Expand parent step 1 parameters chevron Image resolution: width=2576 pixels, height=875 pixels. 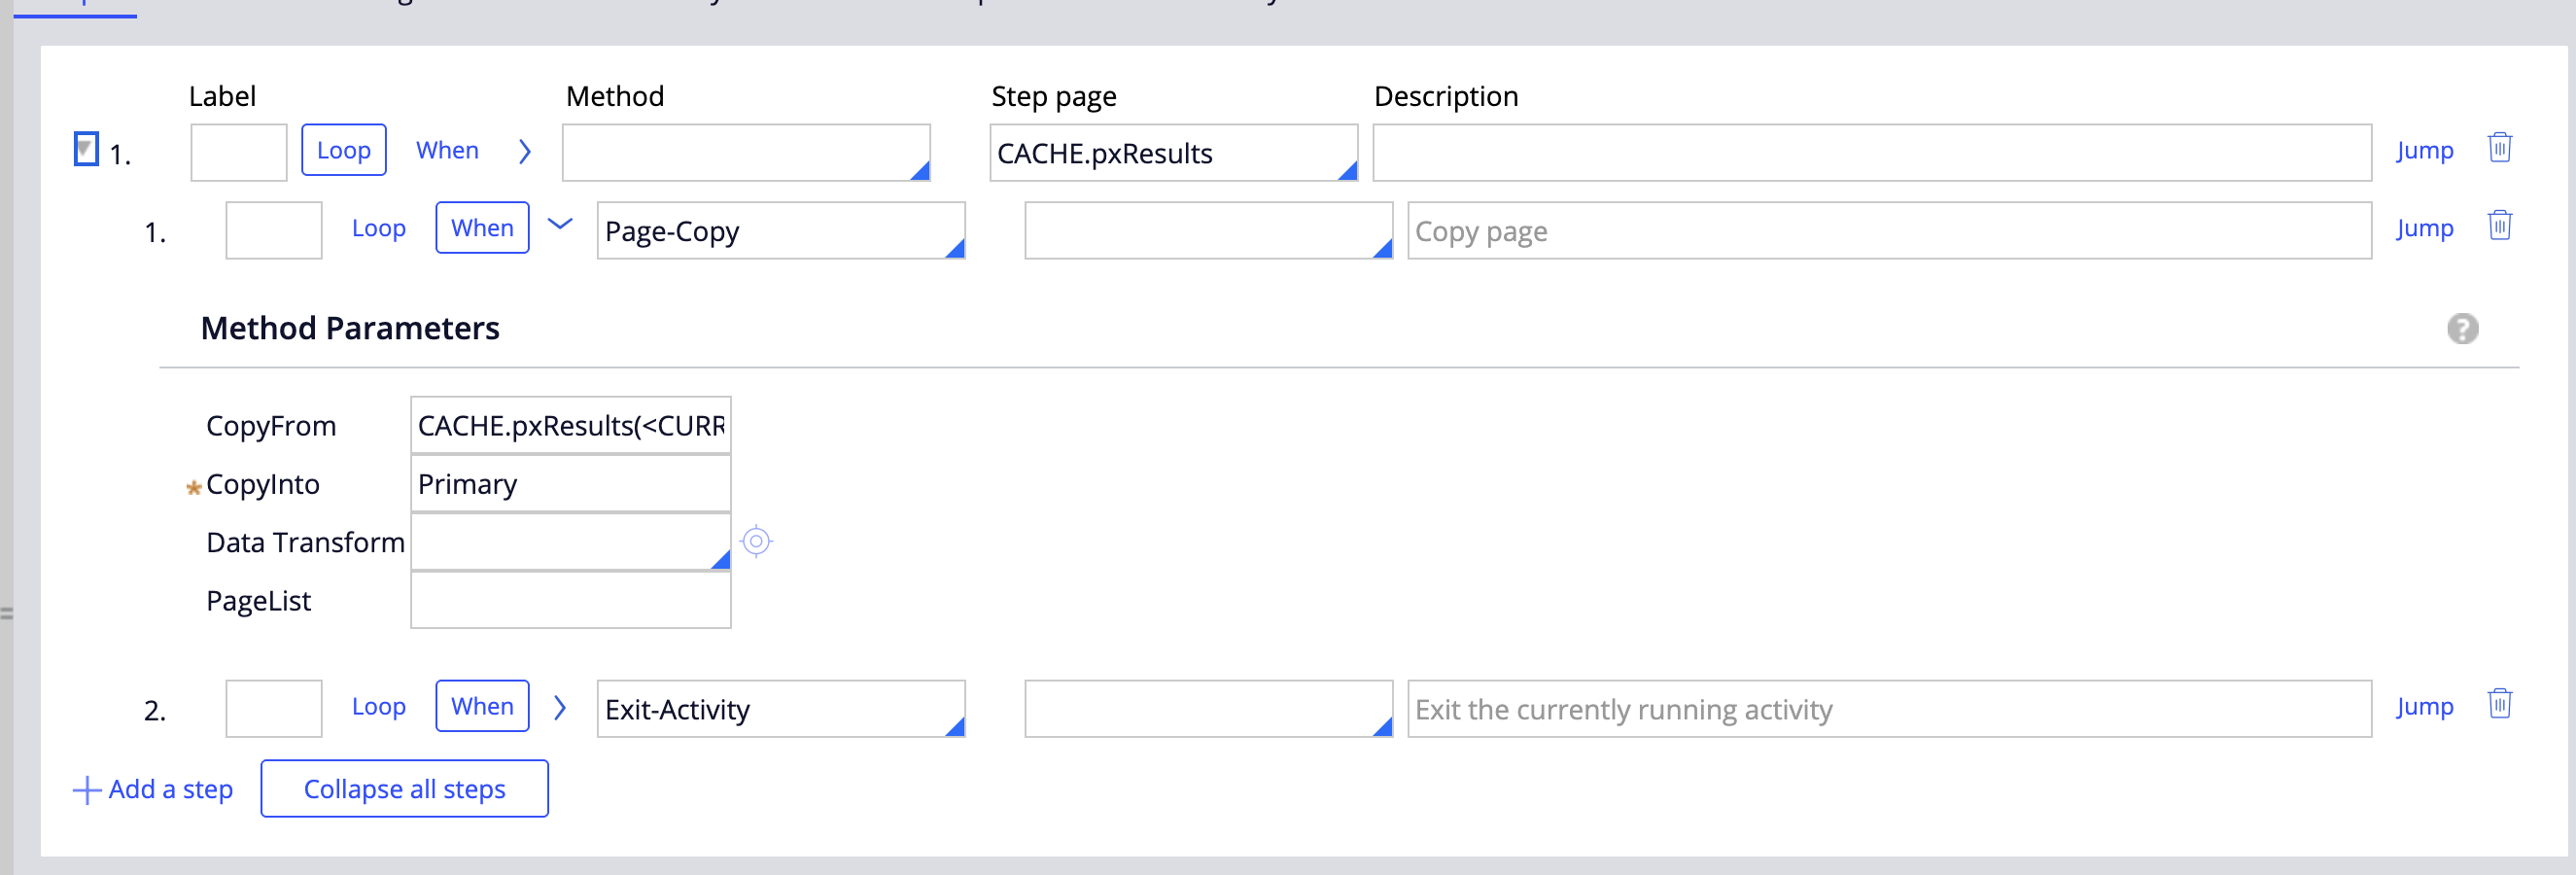click(525, 152)
